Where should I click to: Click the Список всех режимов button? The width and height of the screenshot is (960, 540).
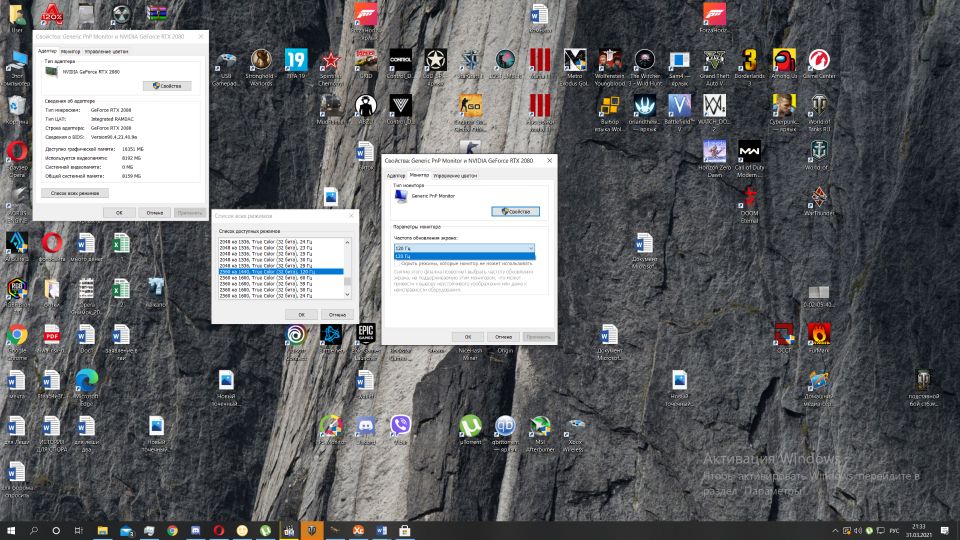75,193
